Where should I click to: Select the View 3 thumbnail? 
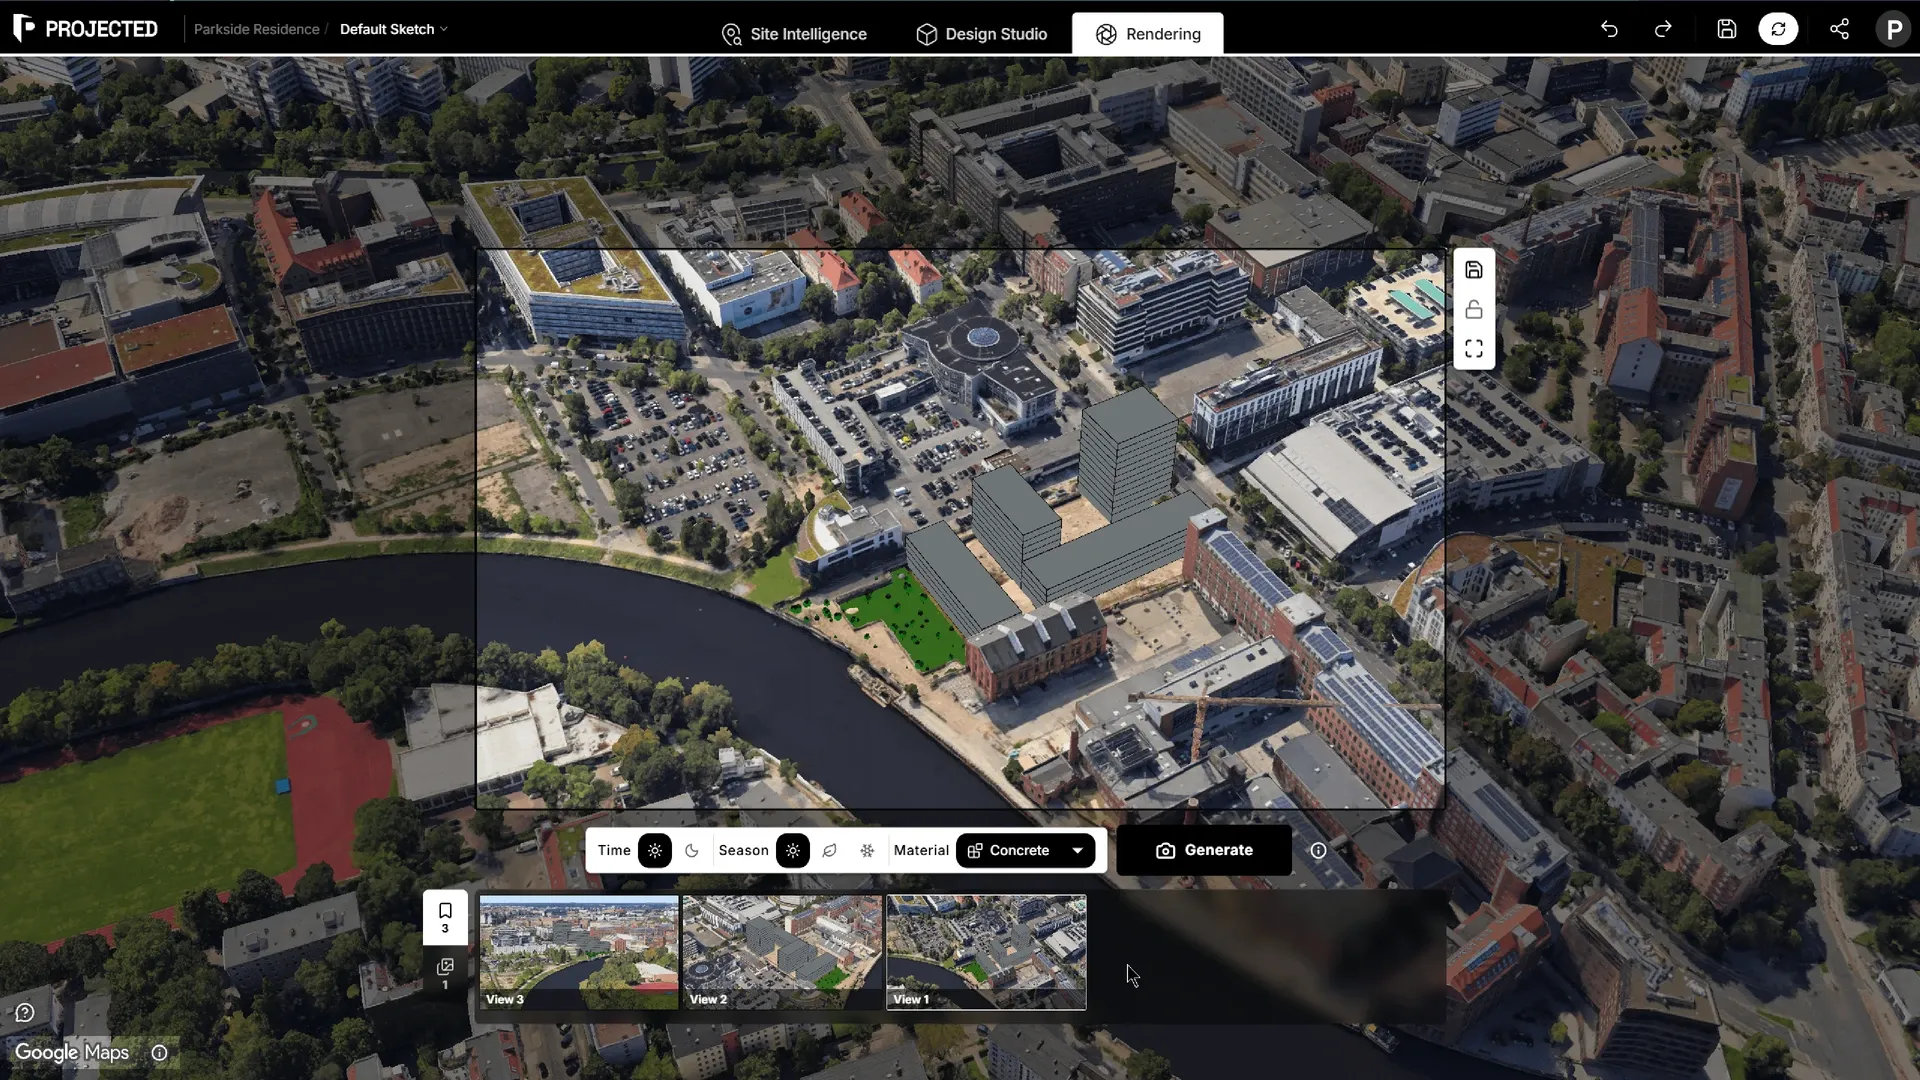pyautogui.click(x=579, y=952)
